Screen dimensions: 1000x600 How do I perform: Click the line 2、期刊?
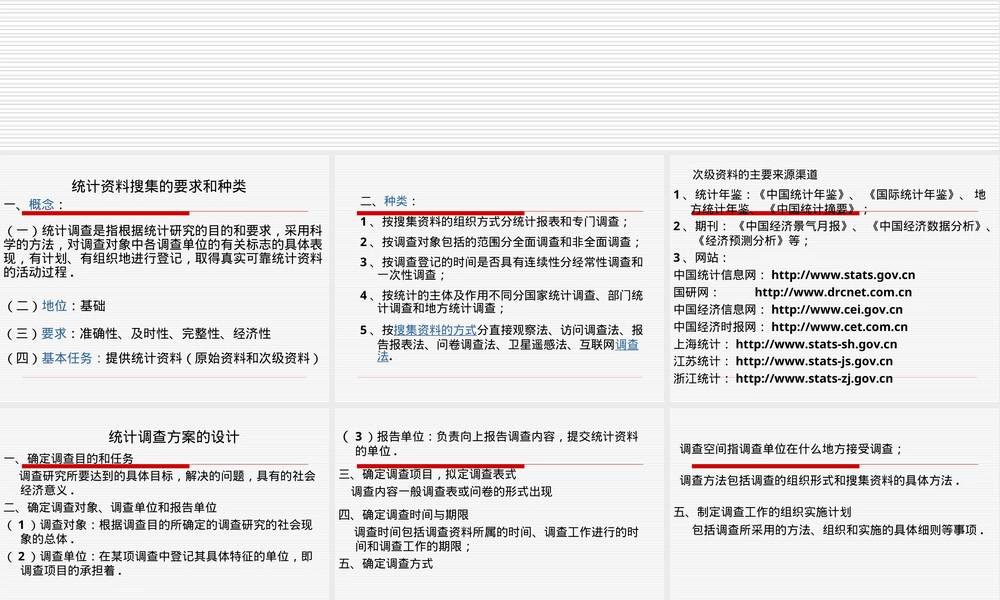[833, 233]
